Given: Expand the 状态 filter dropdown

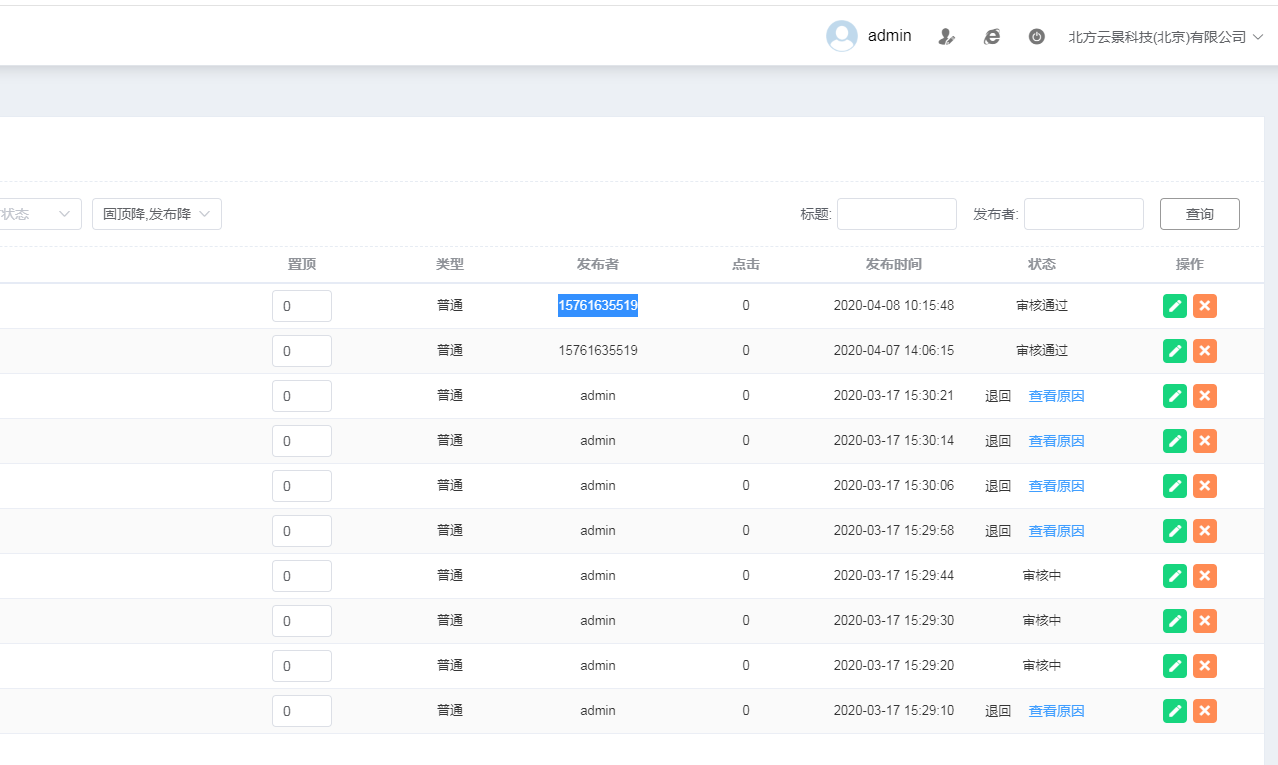Looking at the screenshot, I should tap(40, 214).
